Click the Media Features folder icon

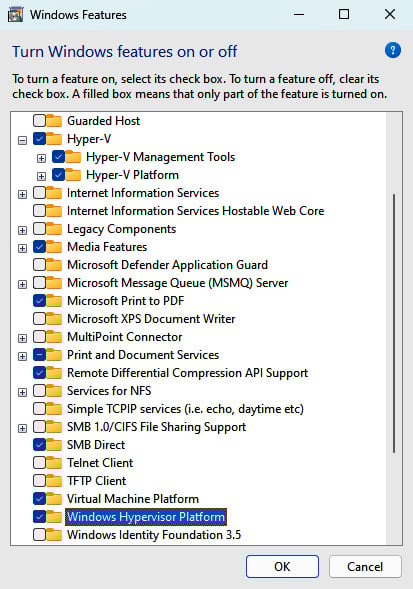[x=54, y=247]
